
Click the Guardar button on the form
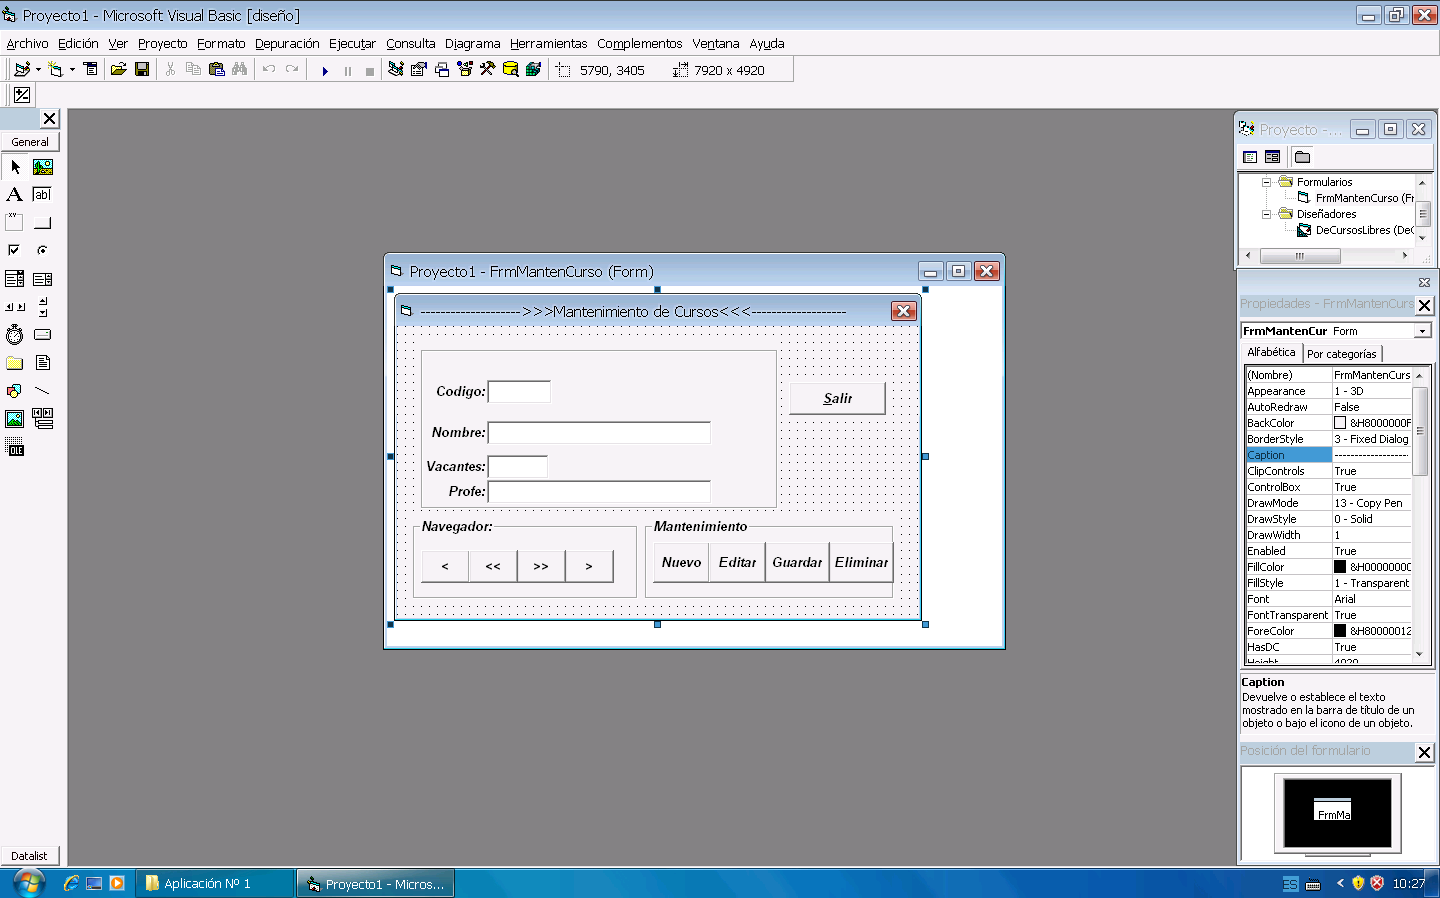[797, 562]
